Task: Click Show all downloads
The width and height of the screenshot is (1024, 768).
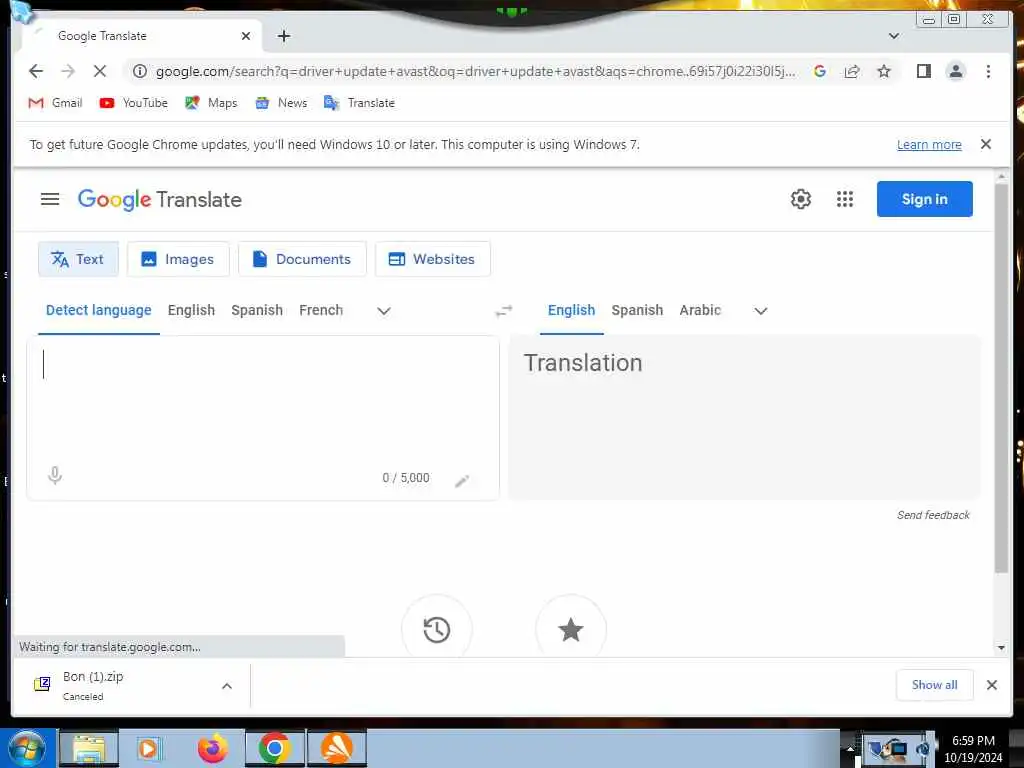Action: tap(935, 685)
